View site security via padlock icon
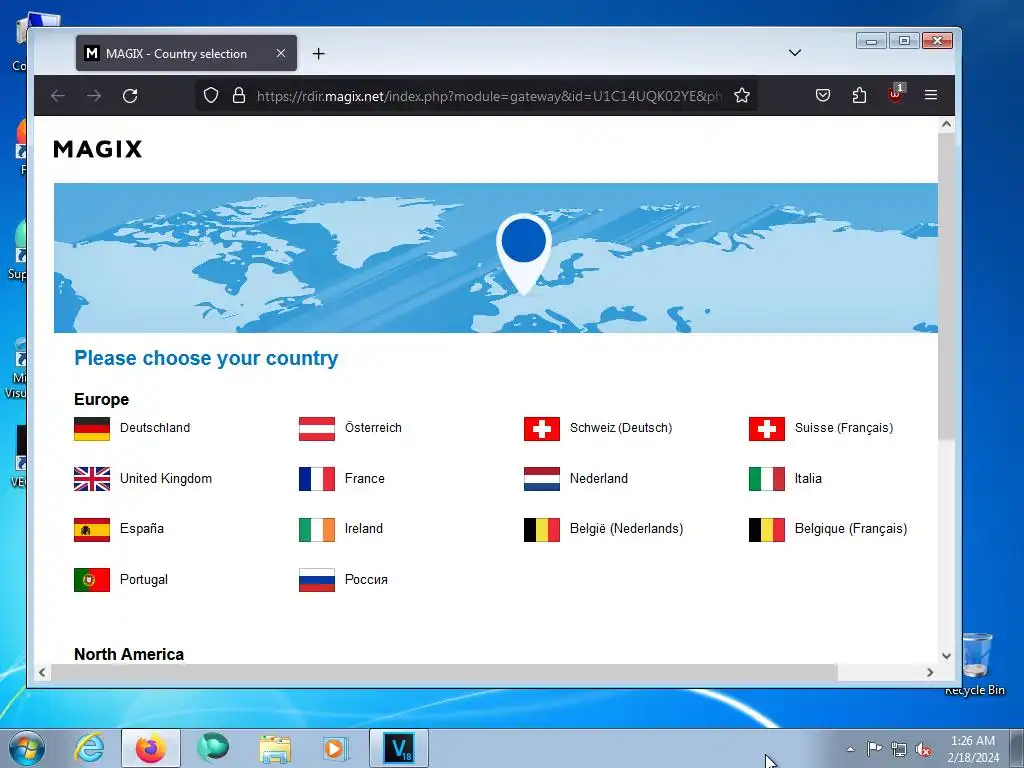Image resolution: width=1024 pixels, height=768 pixels. point(239,96)
